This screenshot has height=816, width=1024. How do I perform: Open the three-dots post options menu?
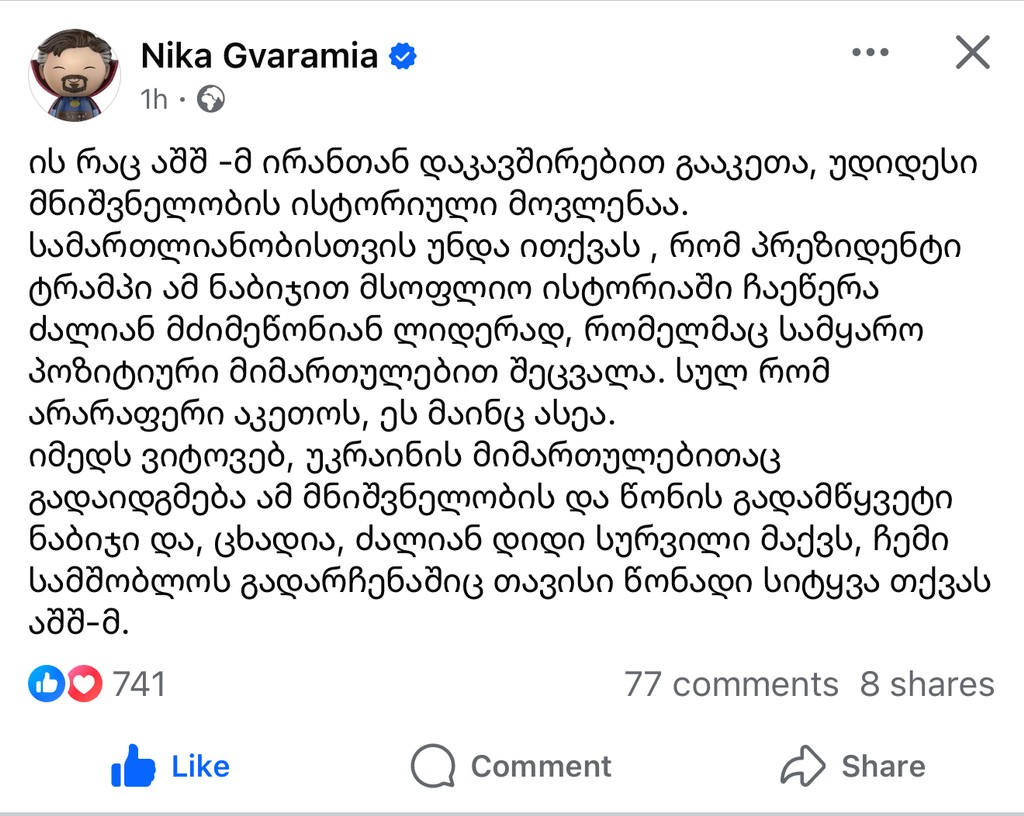coord(871,52)
